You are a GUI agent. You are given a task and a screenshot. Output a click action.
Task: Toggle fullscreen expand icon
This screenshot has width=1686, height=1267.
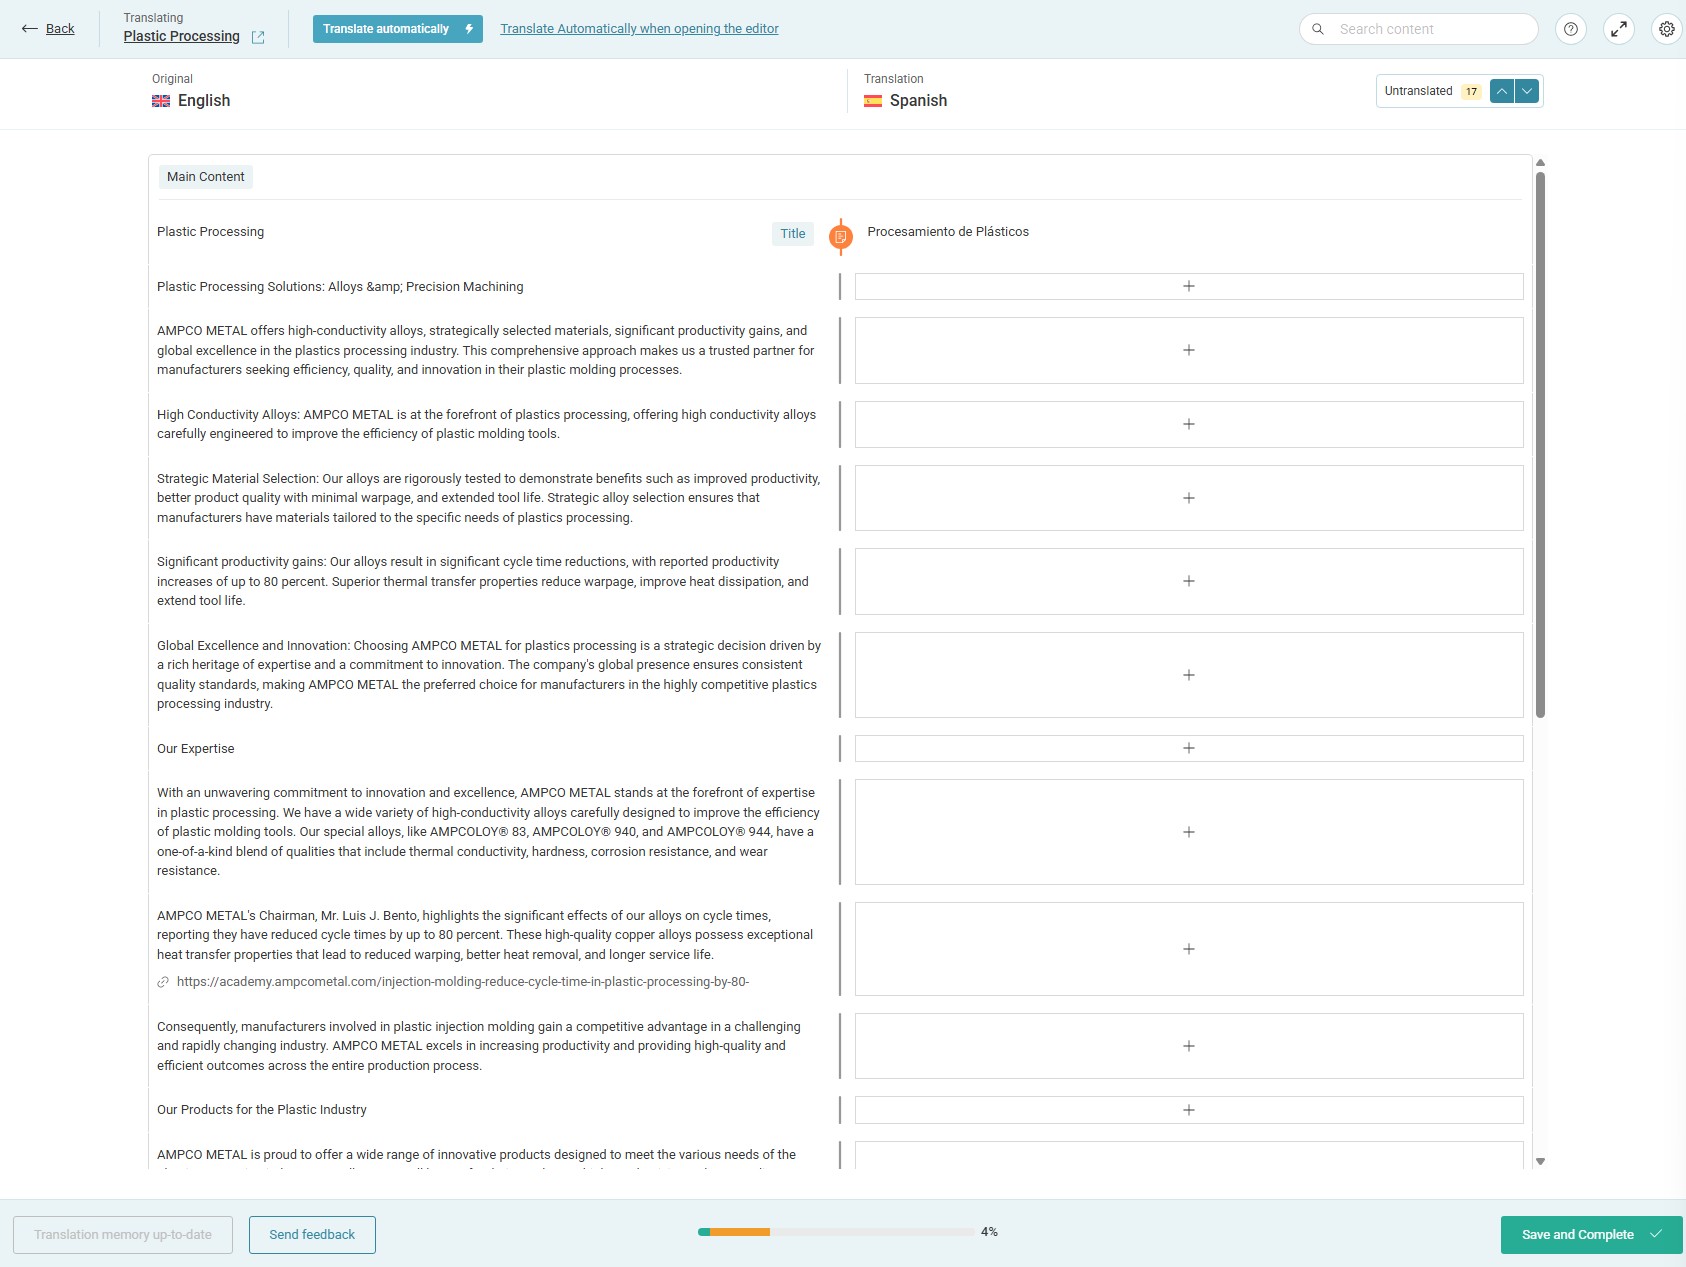tap(1619, 29)
